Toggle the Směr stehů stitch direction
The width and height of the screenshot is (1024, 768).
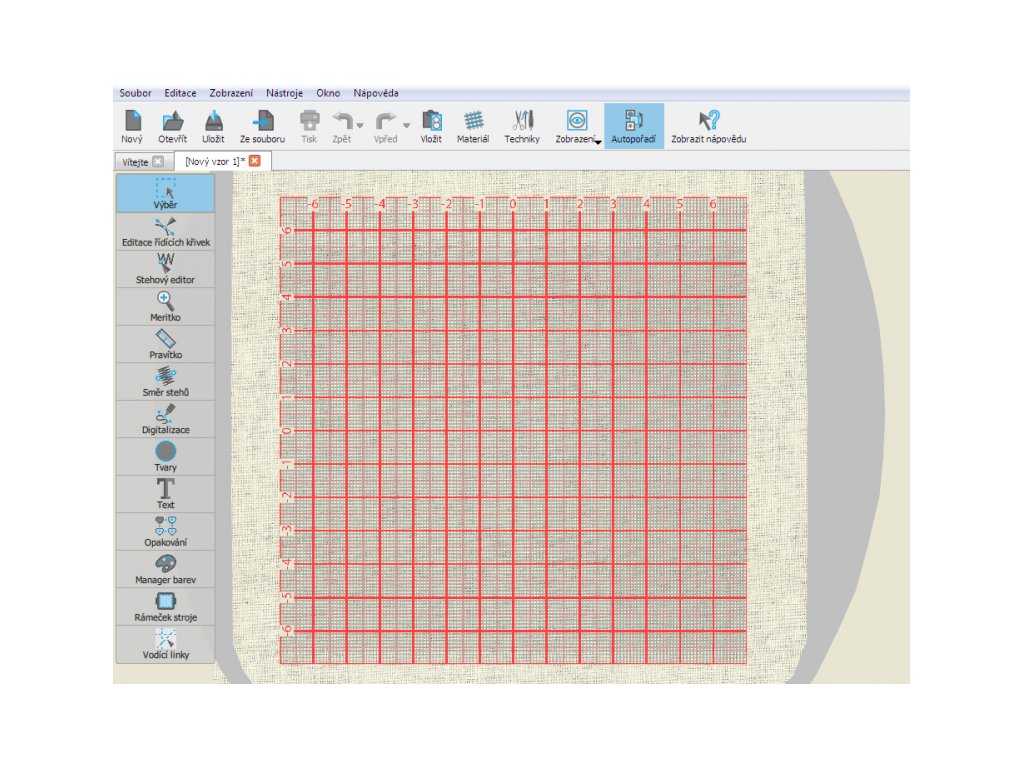click(165, 381)
